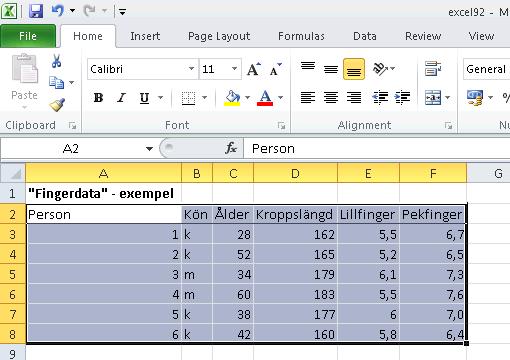
Task: Click the Paste clipboard icon
Action: [24, 68]
